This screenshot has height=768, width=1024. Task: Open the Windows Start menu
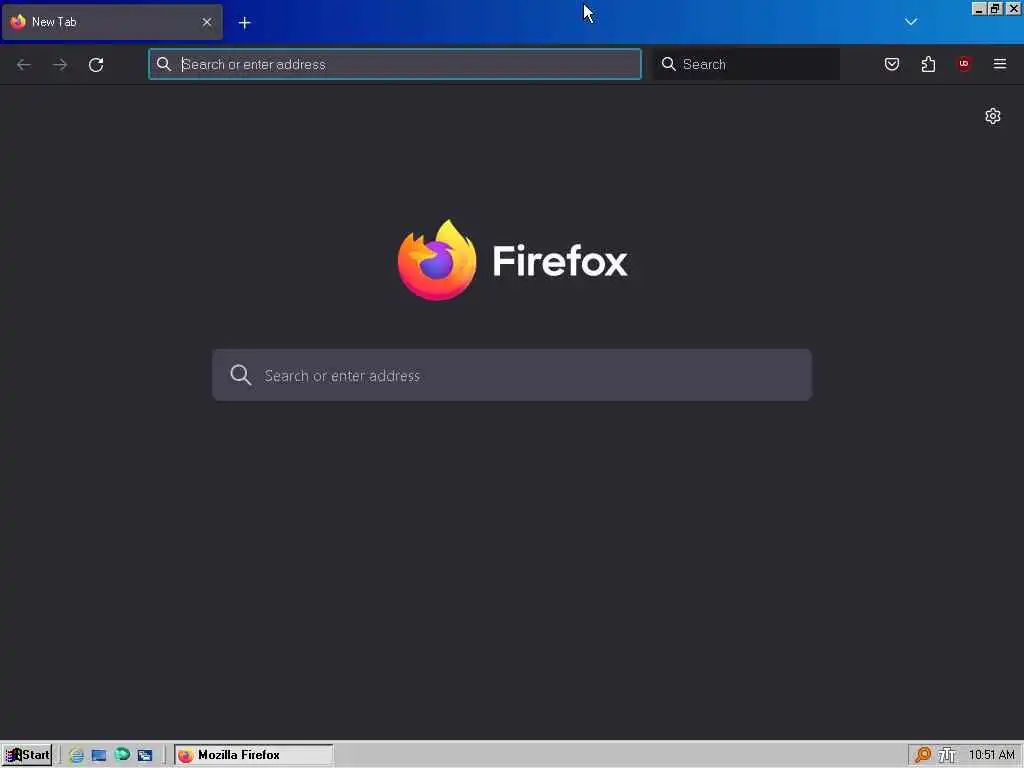27,755
